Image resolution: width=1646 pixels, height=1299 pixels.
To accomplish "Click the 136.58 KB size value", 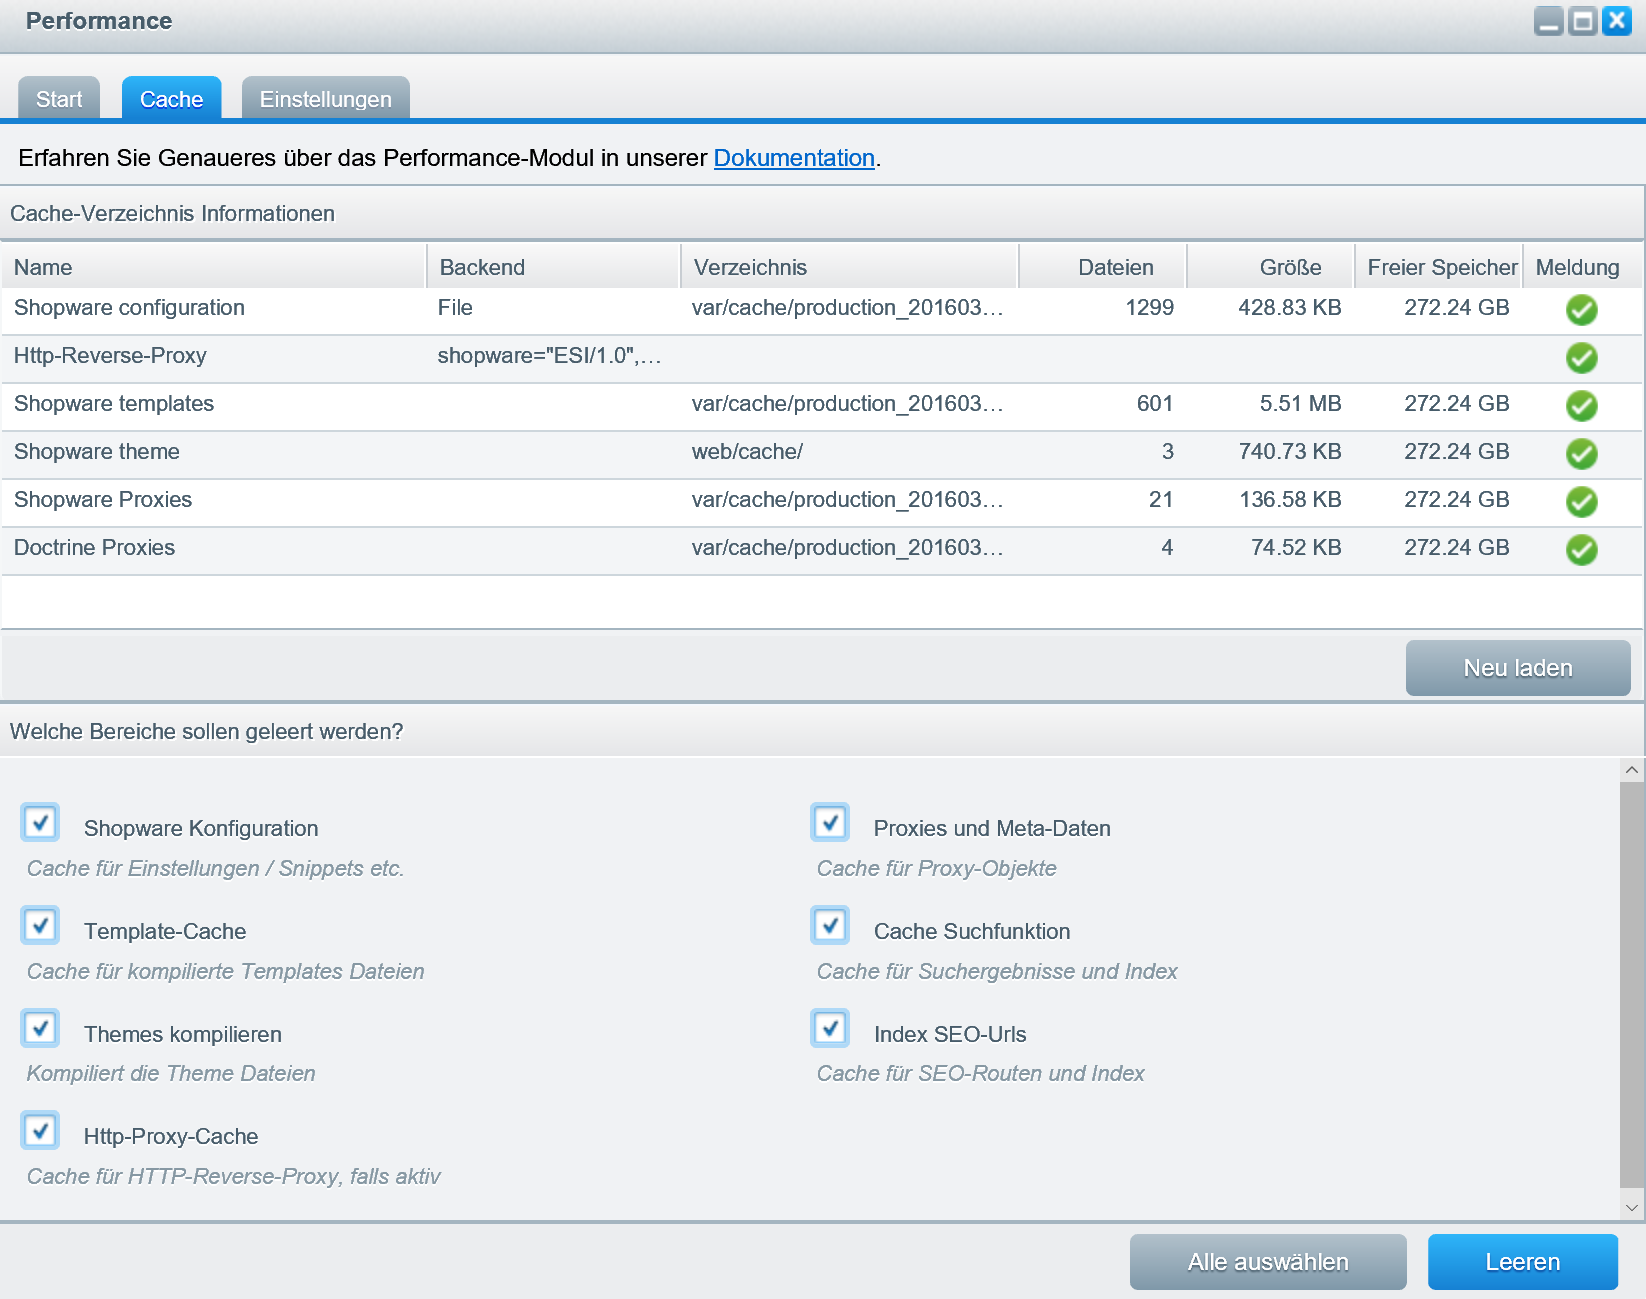I will pos(1290,500).
